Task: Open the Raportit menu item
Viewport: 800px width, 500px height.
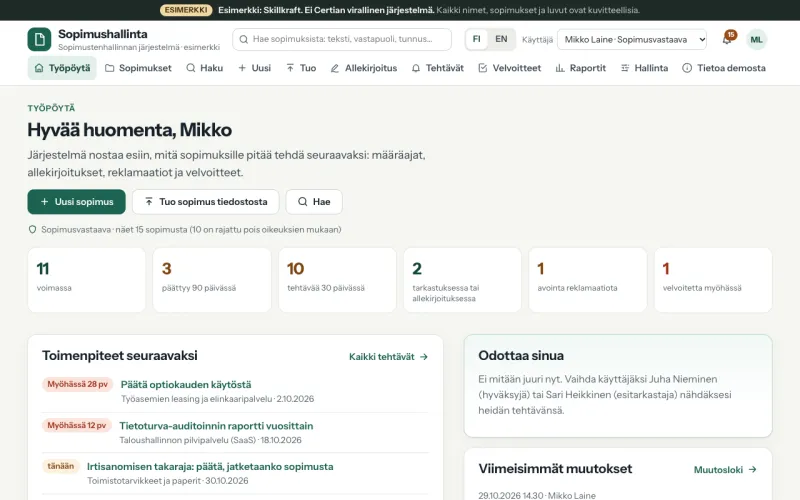Action: pos(581,68)
